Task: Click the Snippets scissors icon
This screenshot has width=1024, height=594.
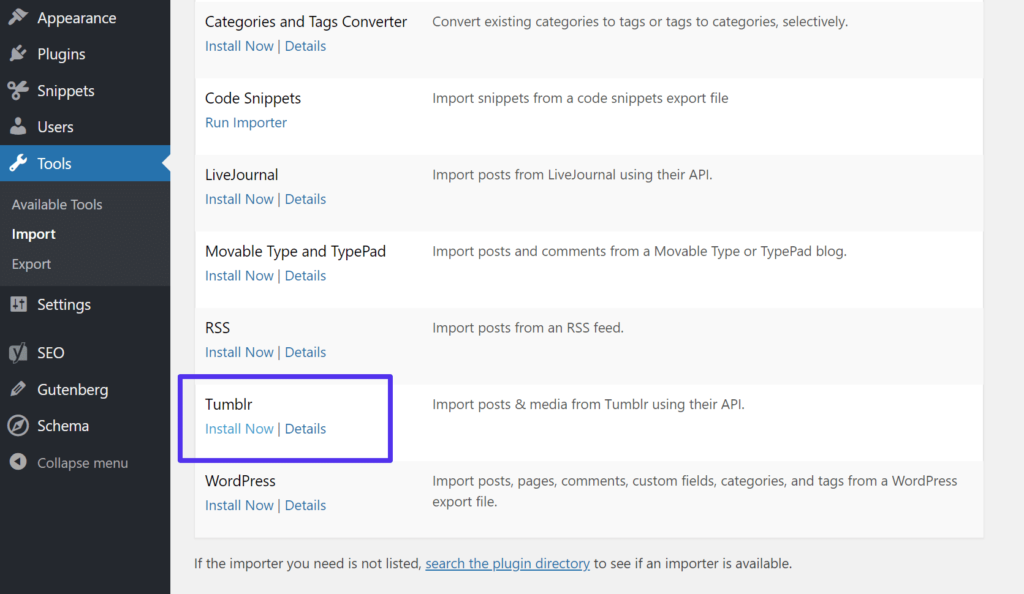Action: (18, 91)
